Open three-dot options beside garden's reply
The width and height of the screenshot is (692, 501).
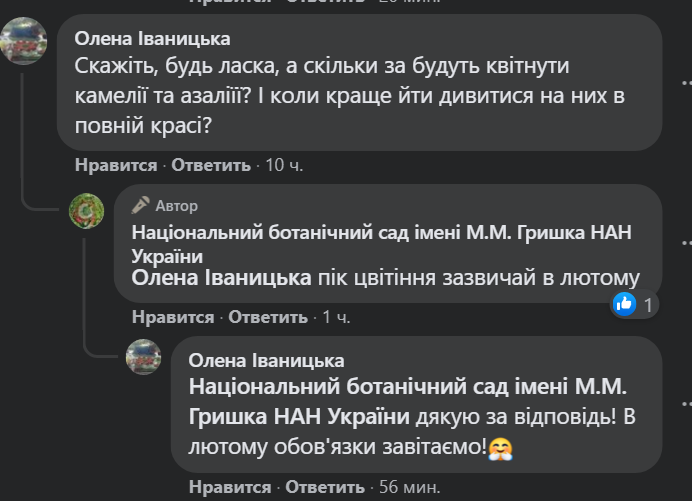pyautogui.click(x=685, y=242)
